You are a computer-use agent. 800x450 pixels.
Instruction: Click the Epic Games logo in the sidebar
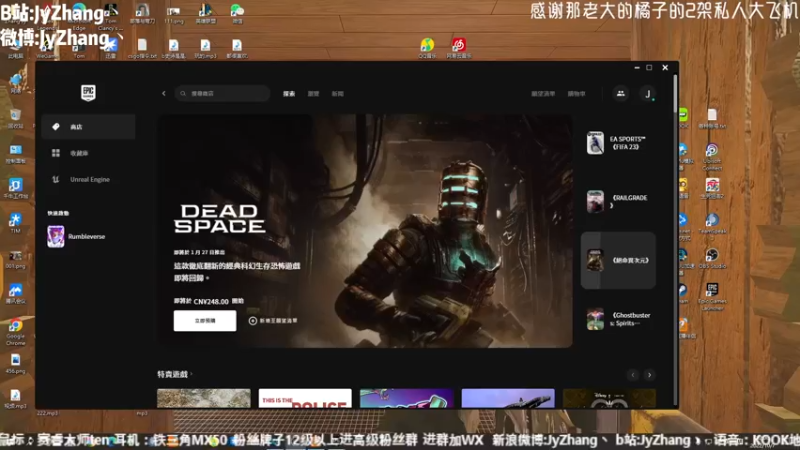coord(88,93)
